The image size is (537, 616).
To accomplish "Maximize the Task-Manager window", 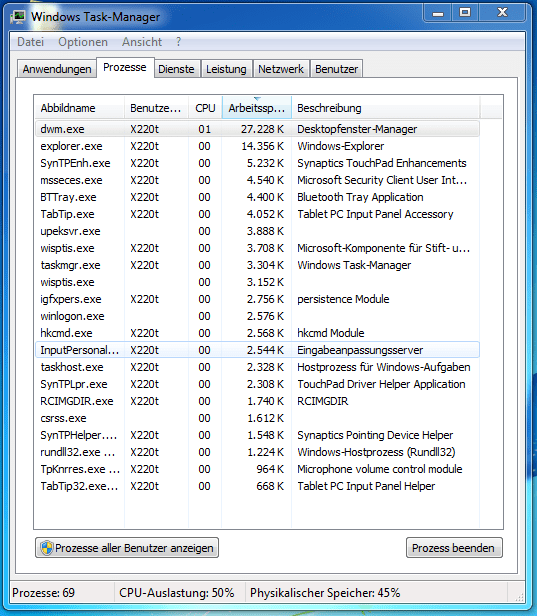I will click(465, 13).
